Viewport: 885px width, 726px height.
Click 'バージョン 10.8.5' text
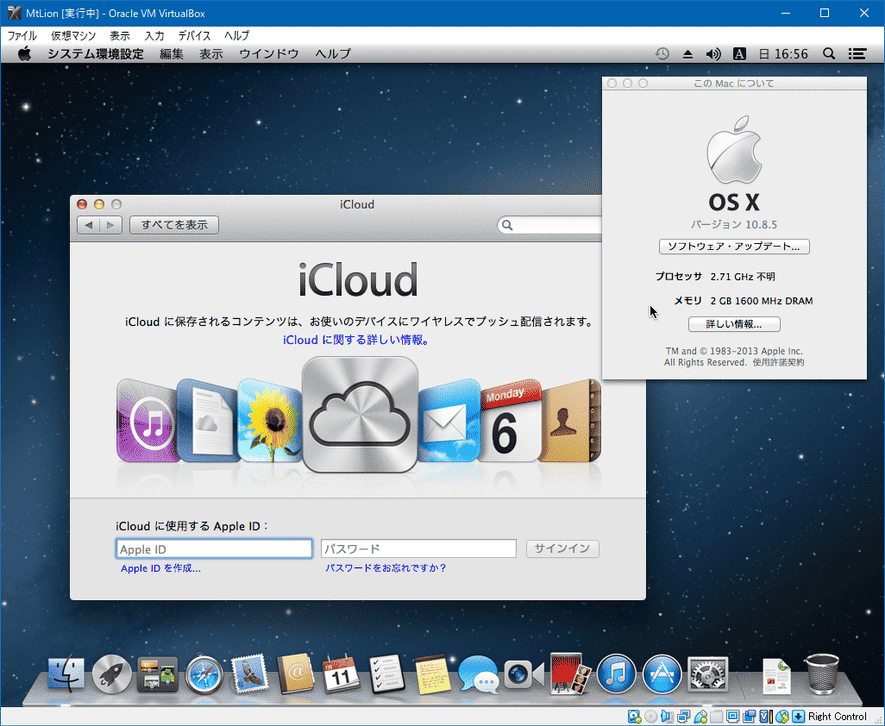coord(734,224)
